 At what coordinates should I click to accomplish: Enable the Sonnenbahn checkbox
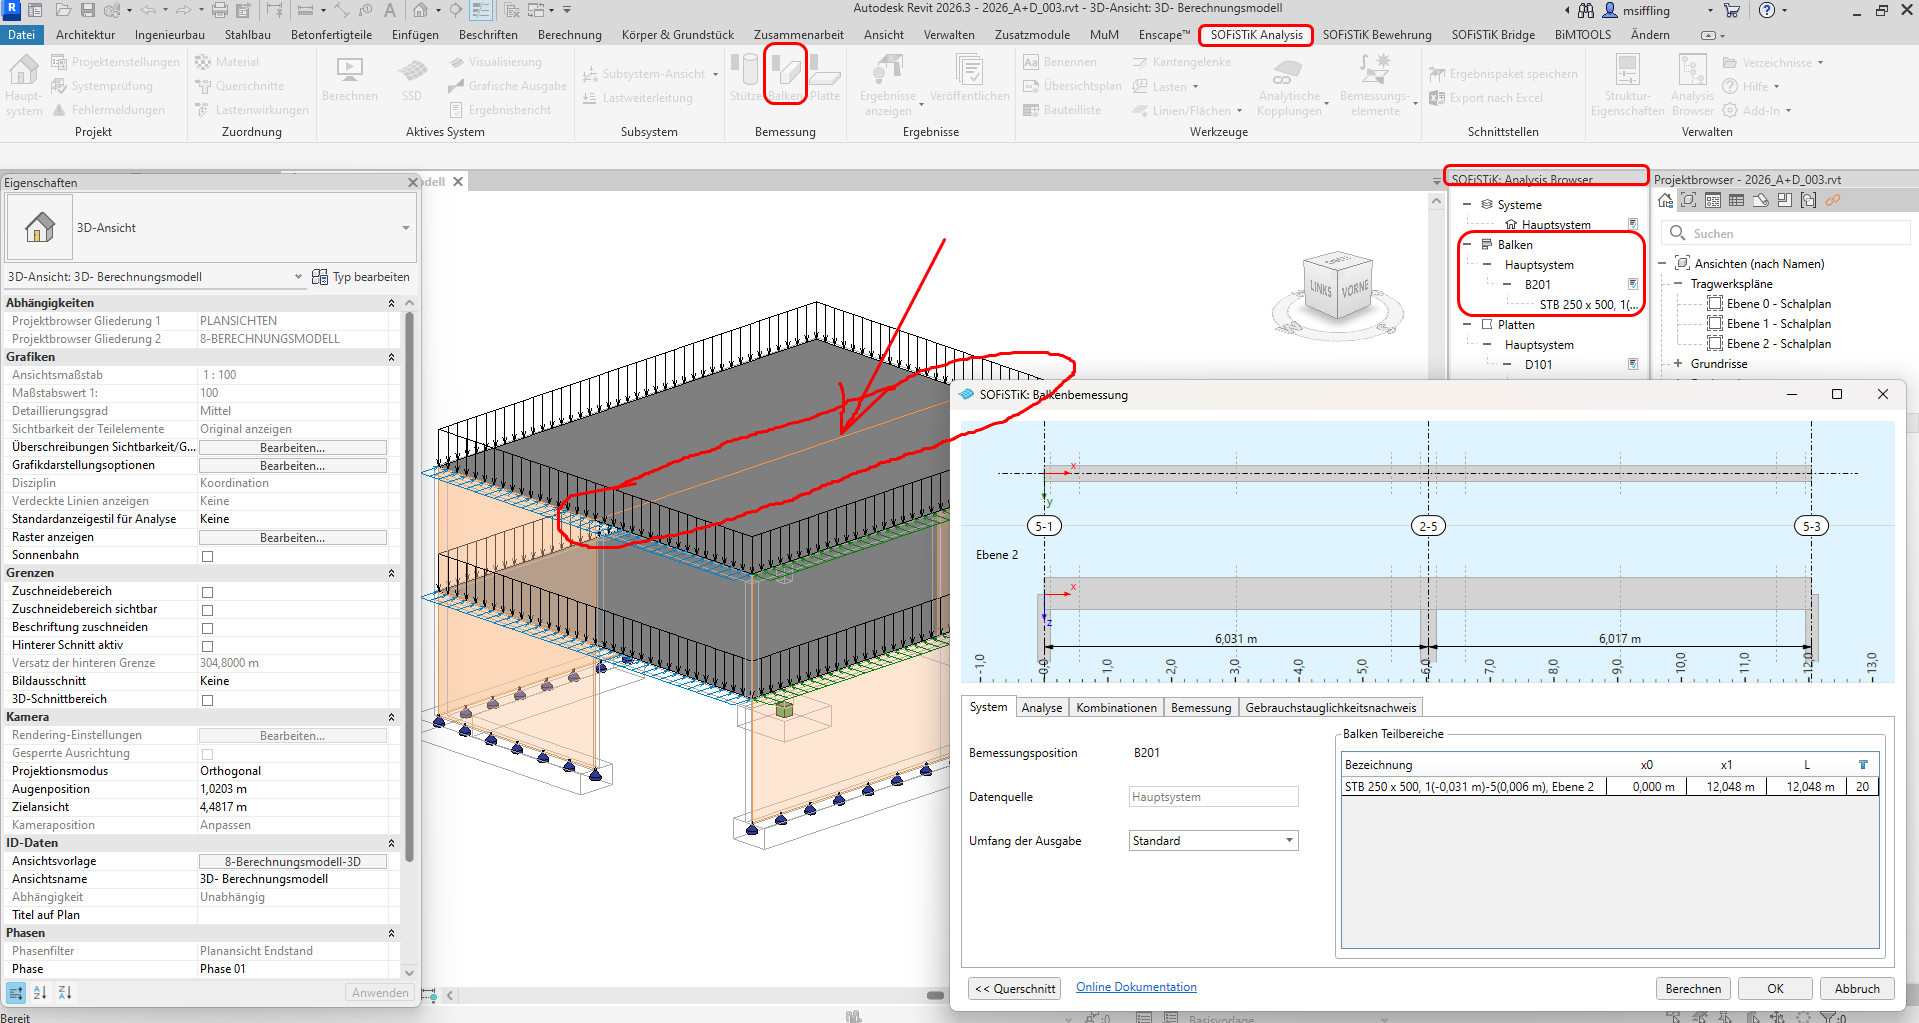[208, 556]
